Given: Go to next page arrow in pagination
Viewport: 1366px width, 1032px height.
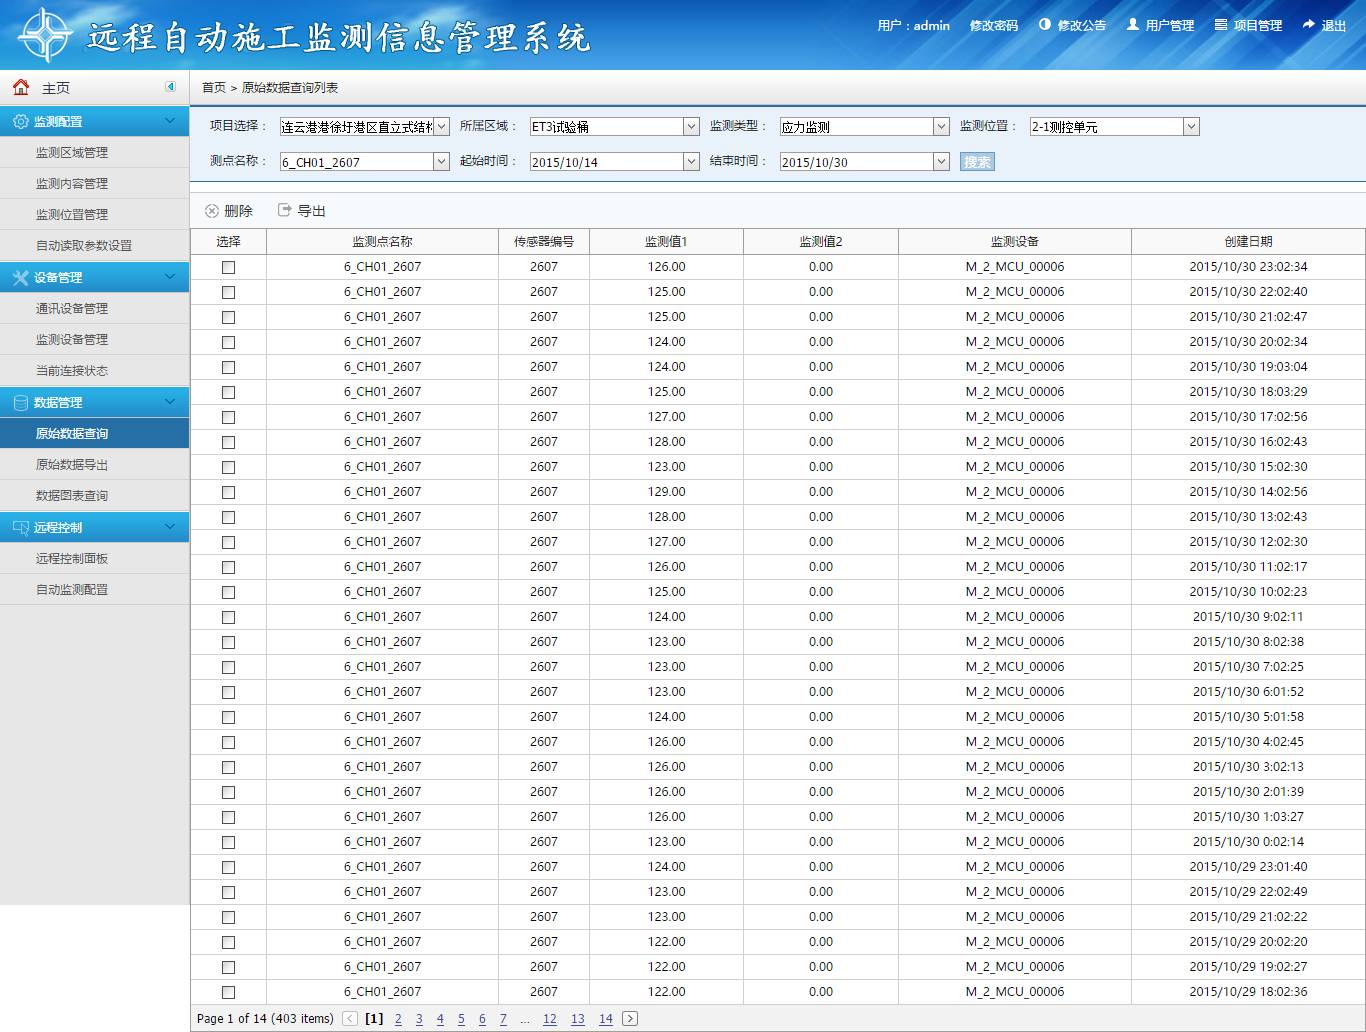Looking at the screenshot, I should (x=630, y=1019).
